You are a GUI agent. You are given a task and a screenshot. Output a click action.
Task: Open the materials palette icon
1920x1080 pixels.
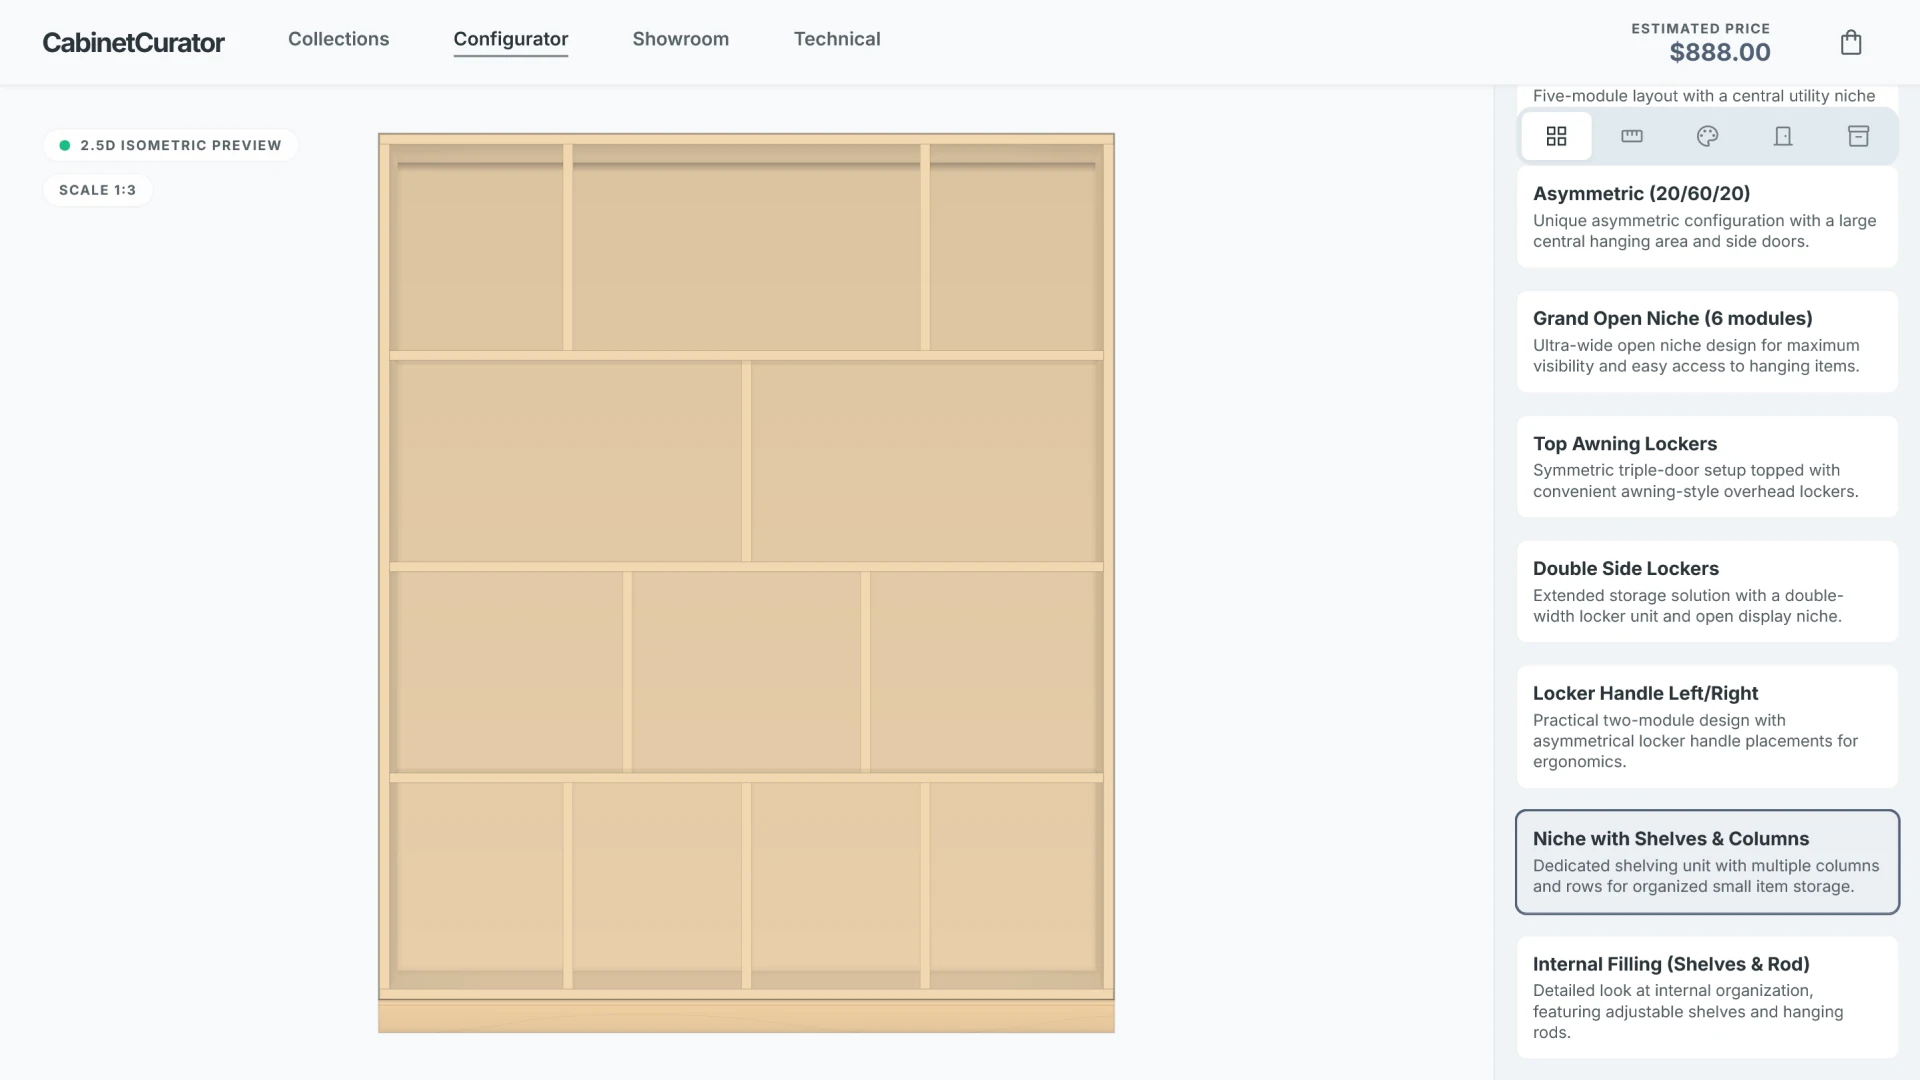click(x=1707, y=135)
